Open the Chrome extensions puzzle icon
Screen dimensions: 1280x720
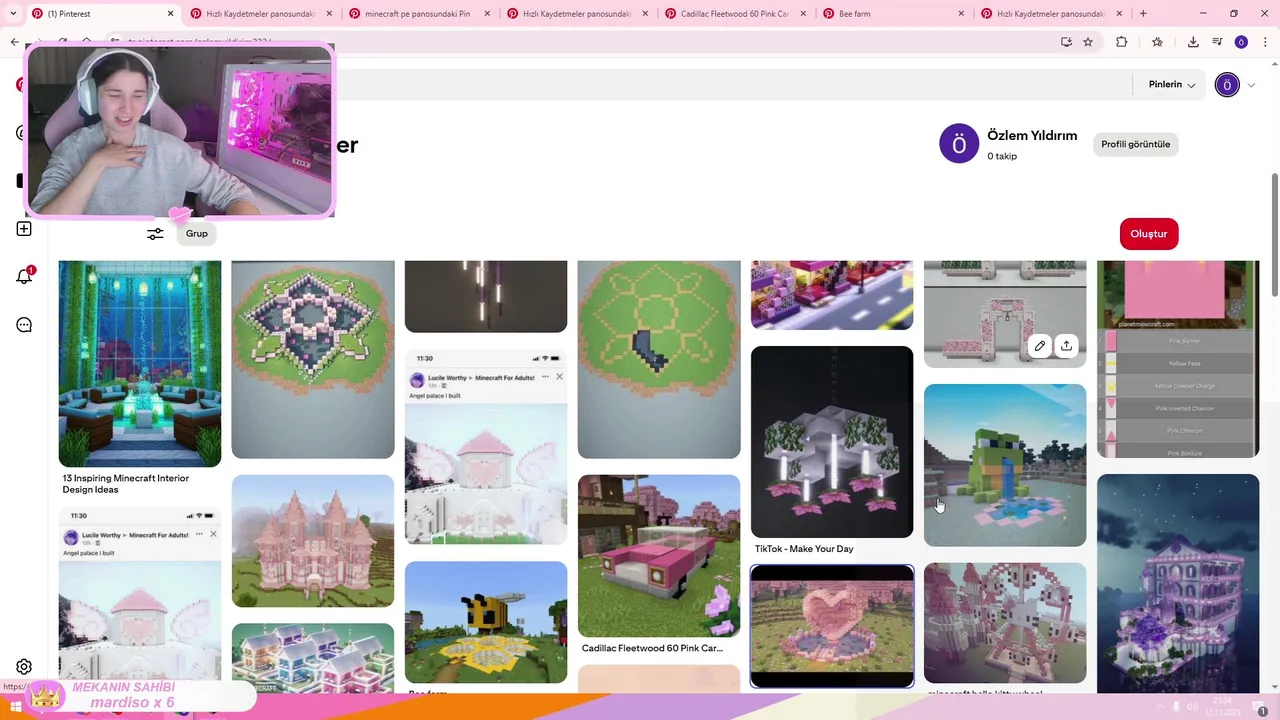pyautogui.click(x=1121, y=42)
